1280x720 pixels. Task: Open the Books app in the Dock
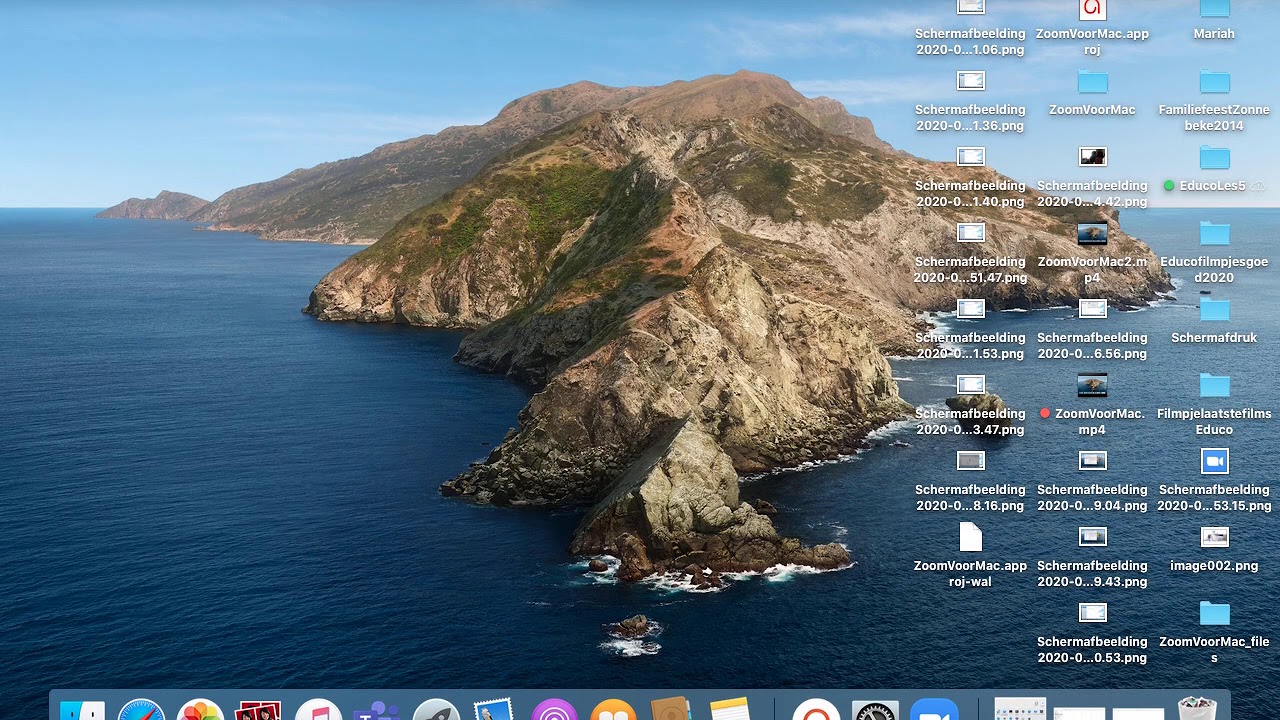pos(613,710)
